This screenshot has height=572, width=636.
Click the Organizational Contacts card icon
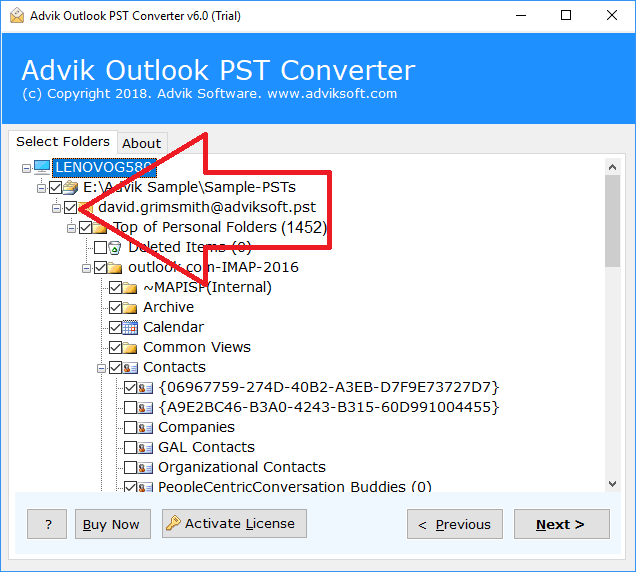pos(145,468)
